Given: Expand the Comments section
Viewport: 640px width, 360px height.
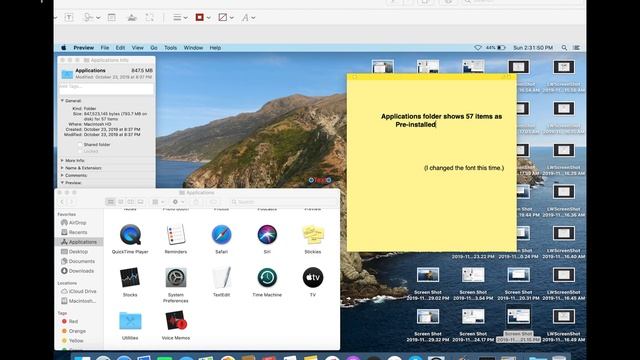Looking at the screenshot, I should point(62,175).
